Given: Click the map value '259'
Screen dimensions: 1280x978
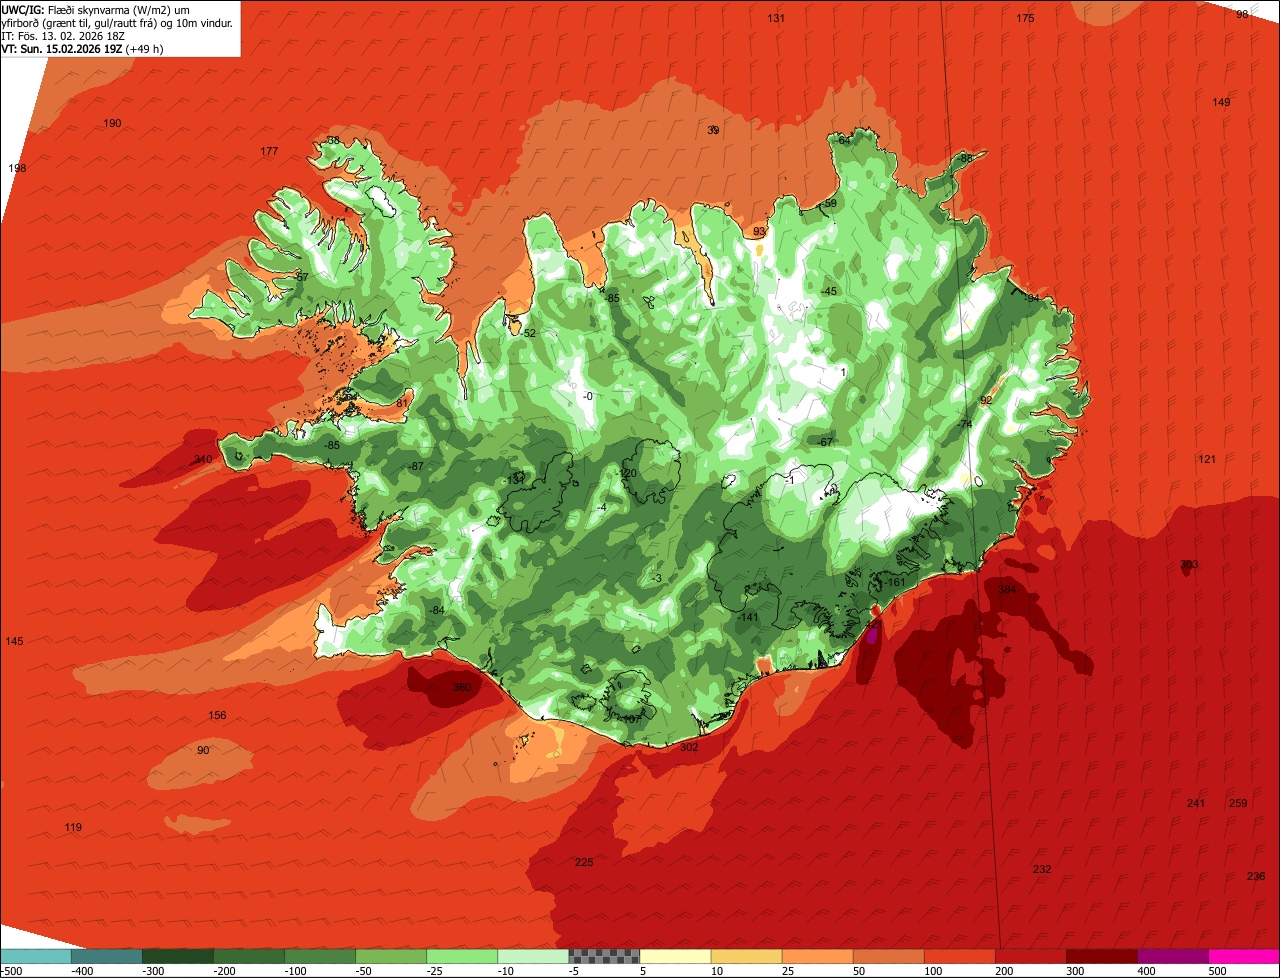Looking at the screenshot, I should point(1238,803).
